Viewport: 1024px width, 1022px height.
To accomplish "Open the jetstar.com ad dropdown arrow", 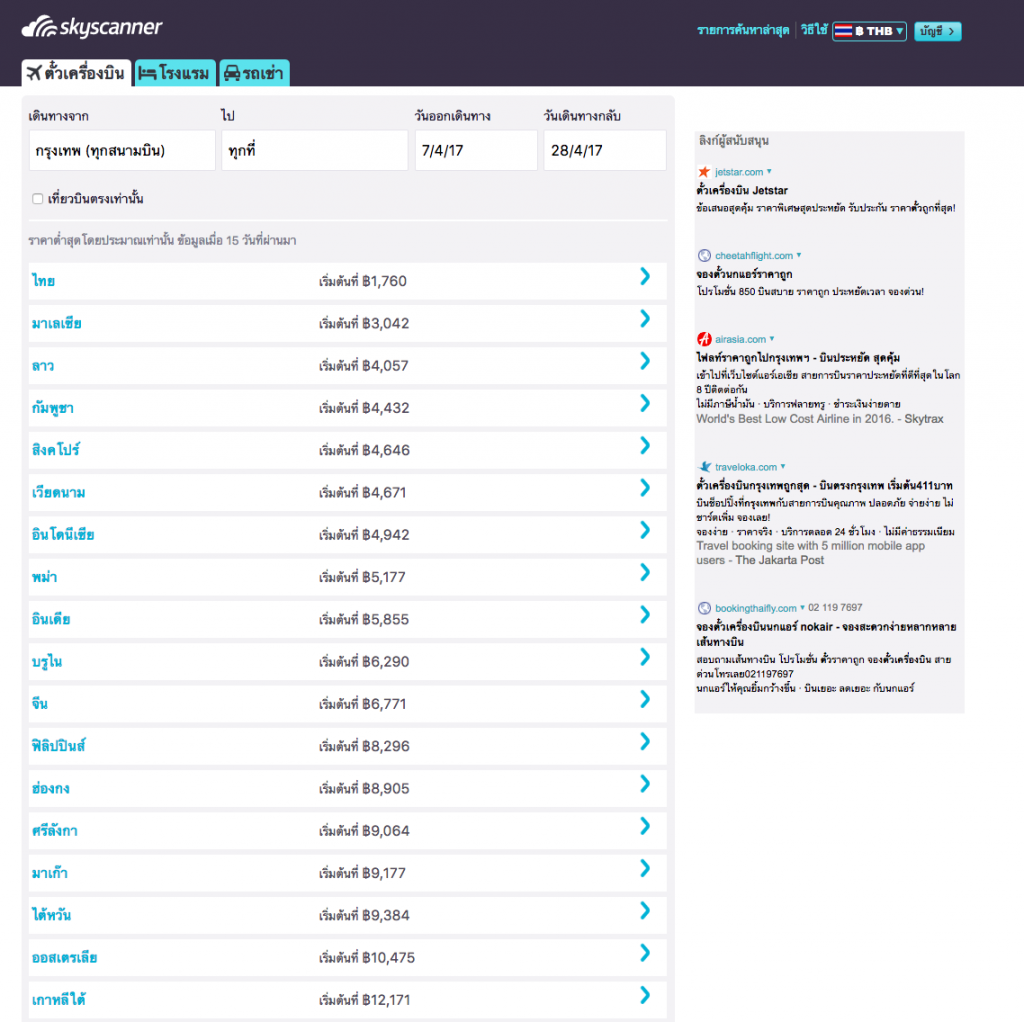I will coord(769,172).
